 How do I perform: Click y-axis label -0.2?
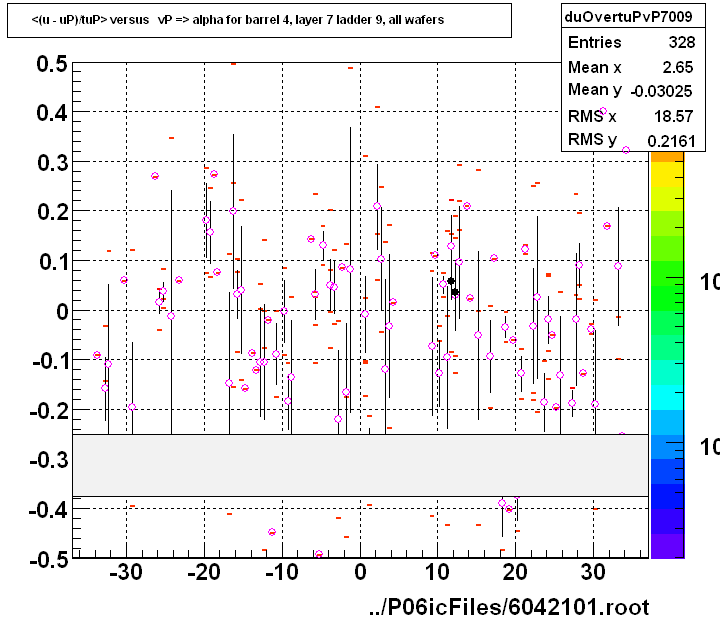49,411
